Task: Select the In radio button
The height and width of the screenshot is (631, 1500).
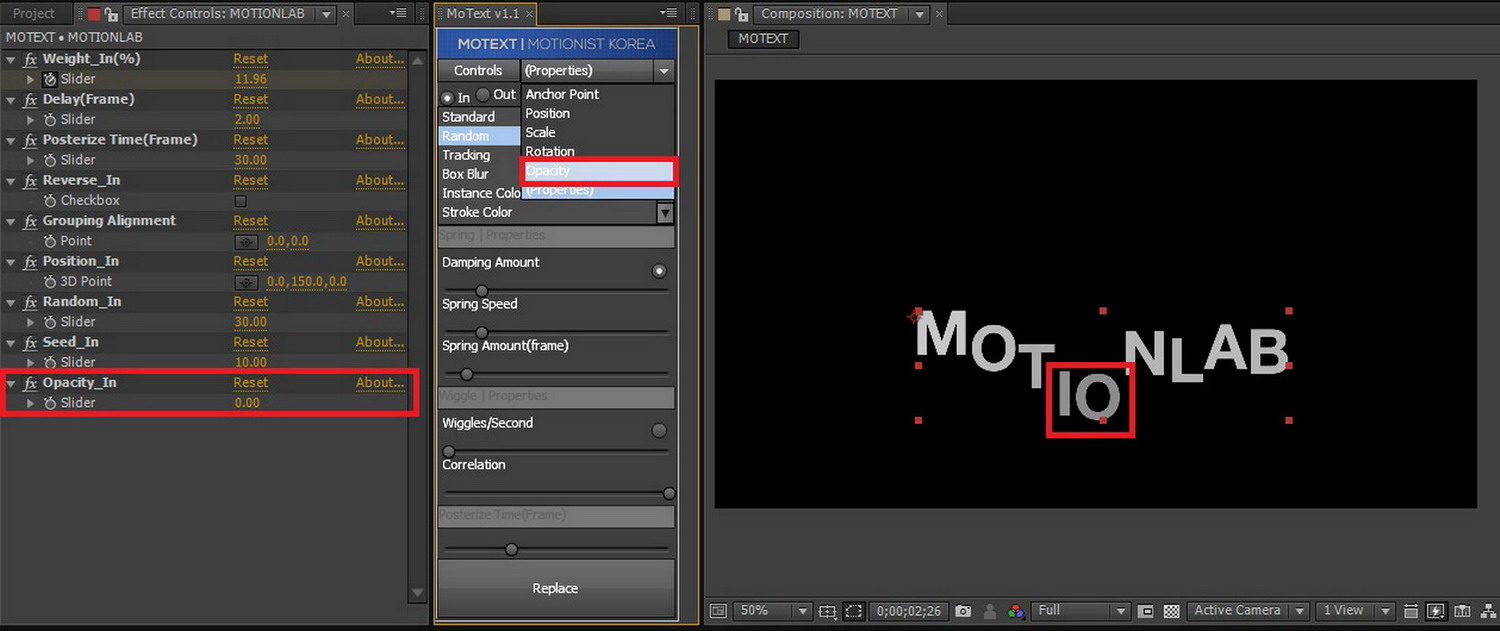Action: 447,98
